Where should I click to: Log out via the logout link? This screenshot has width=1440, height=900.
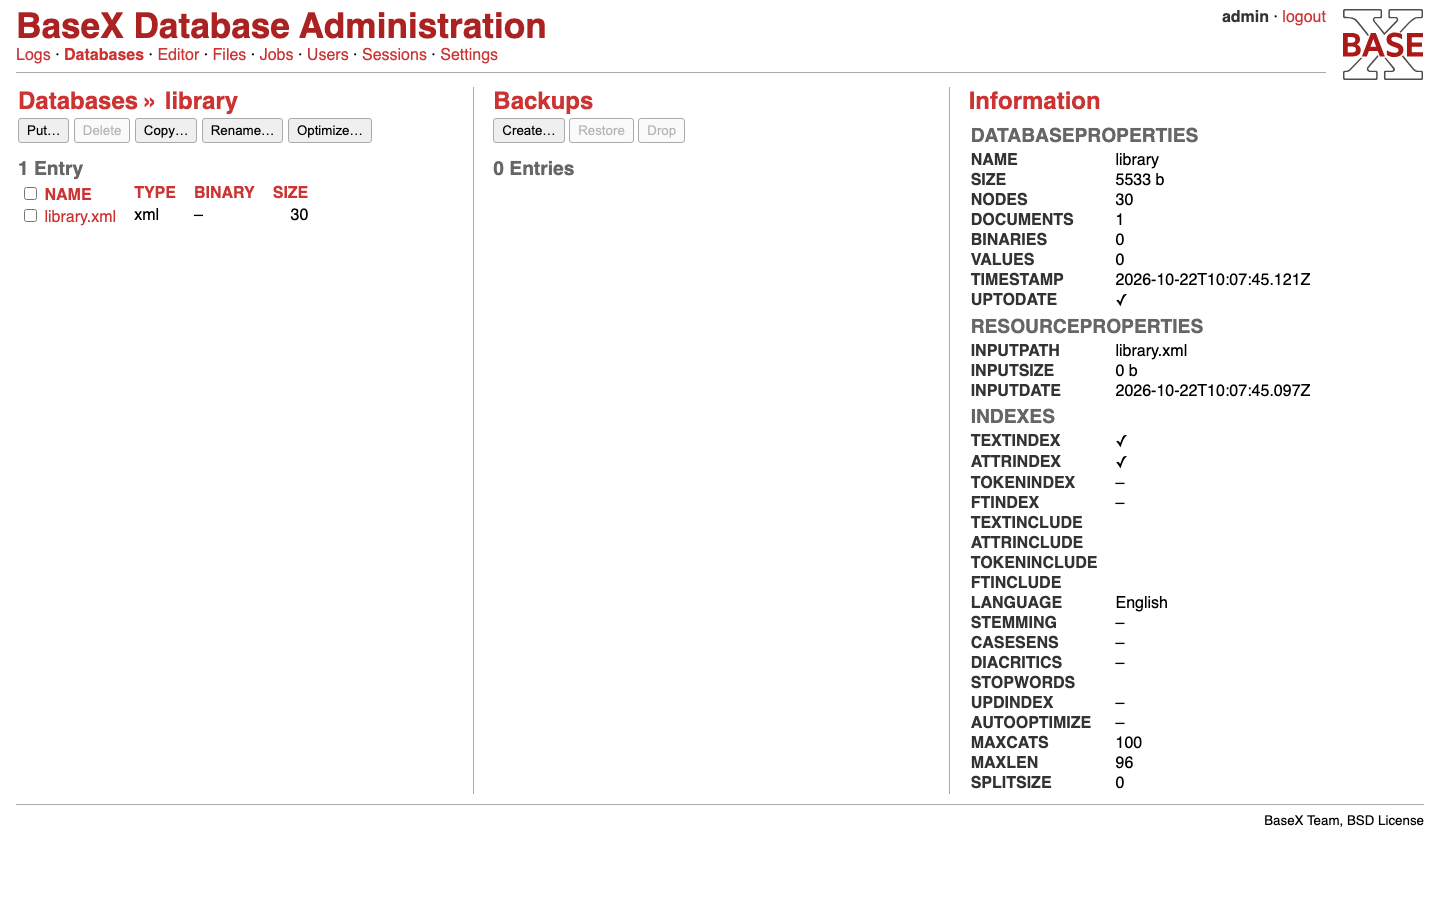pos(1304,17)
